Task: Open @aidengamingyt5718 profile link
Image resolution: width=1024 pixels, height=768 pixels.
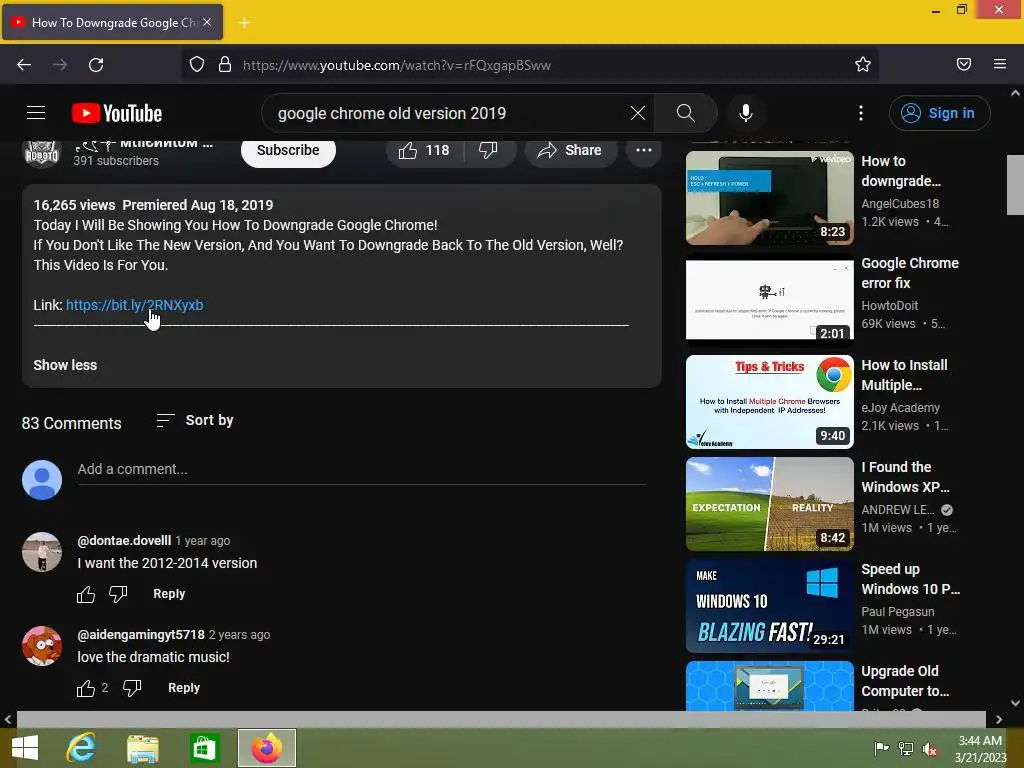Action: tap(141, 635)
